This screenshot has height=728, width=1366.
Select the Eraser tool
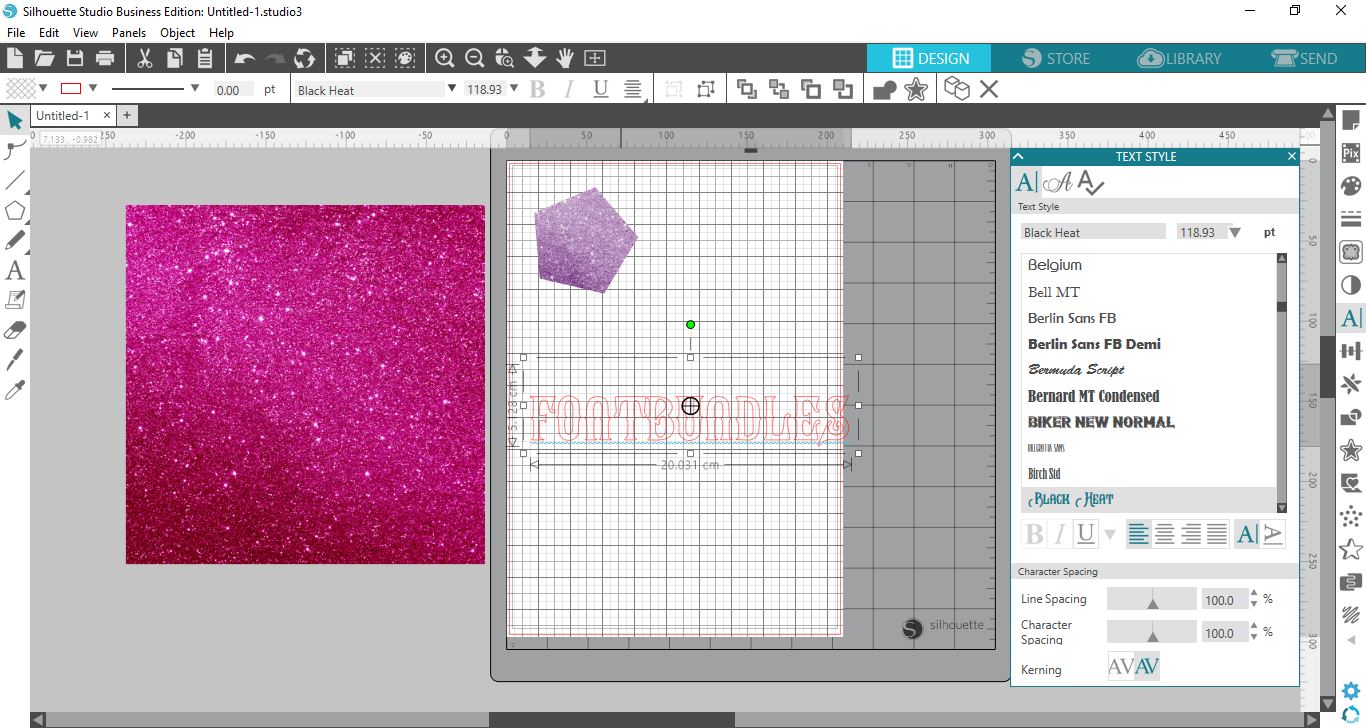click(15, 330)
